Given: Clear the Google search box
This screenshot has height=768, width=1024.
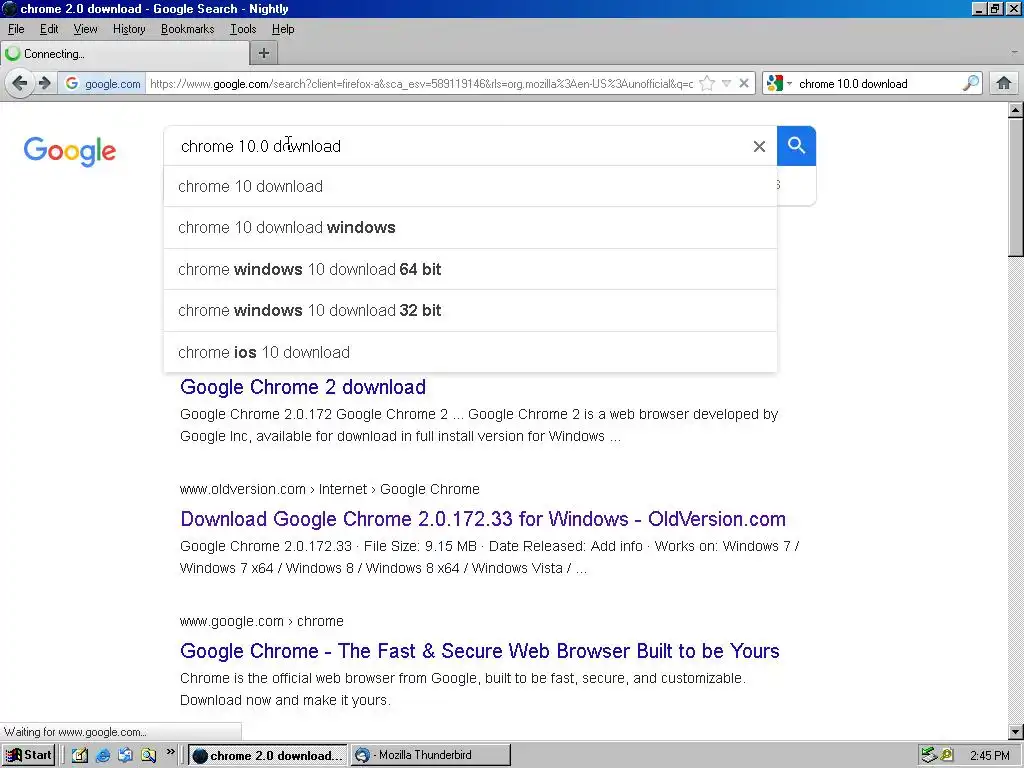Looking at the screenshot, I should coord(759,146).
